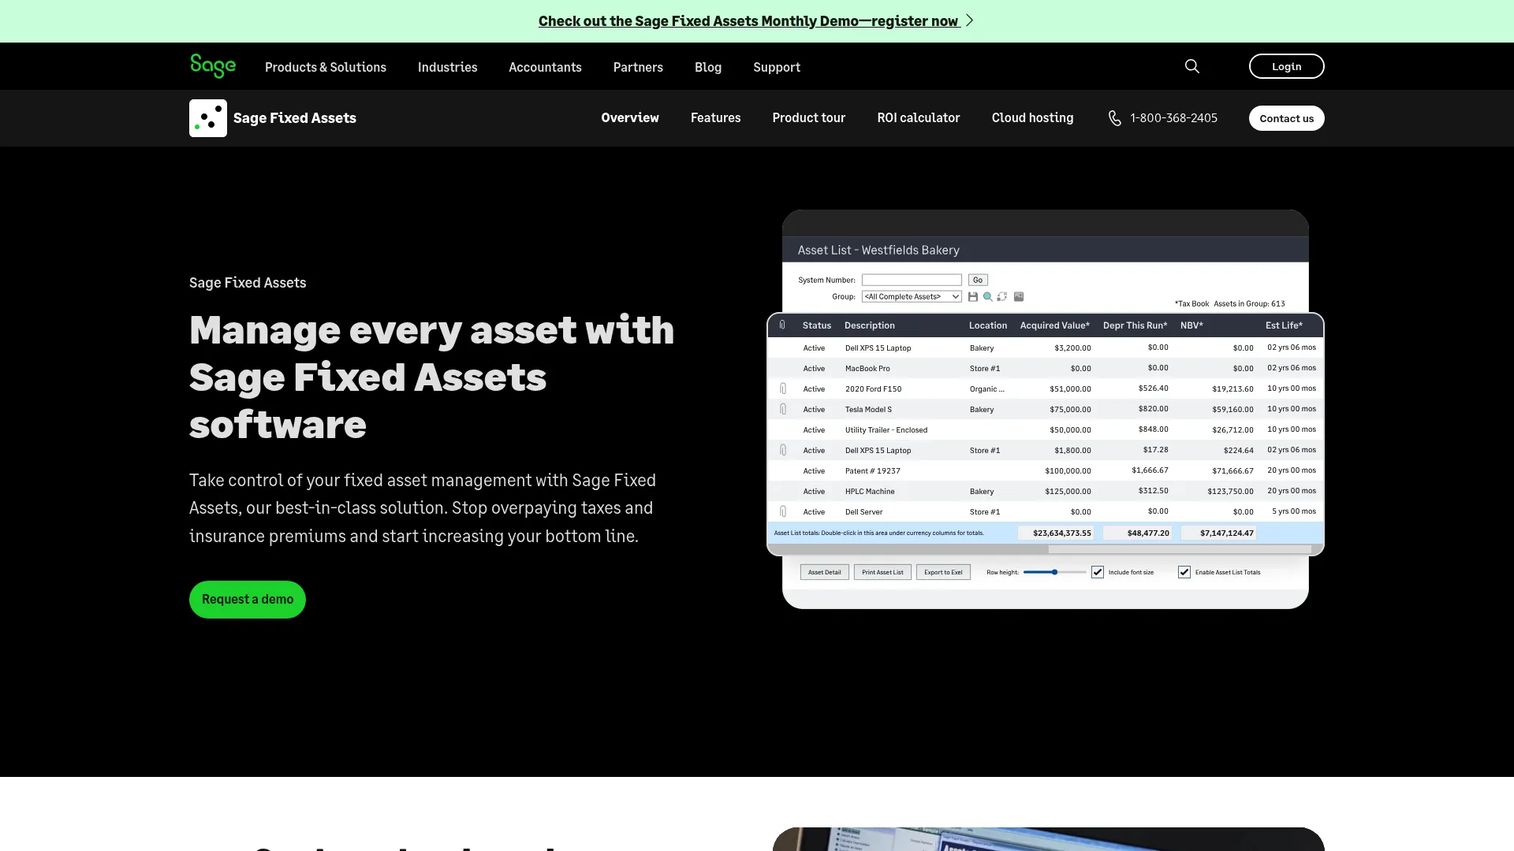Click the paperclip on the Dell Server row

783,511
